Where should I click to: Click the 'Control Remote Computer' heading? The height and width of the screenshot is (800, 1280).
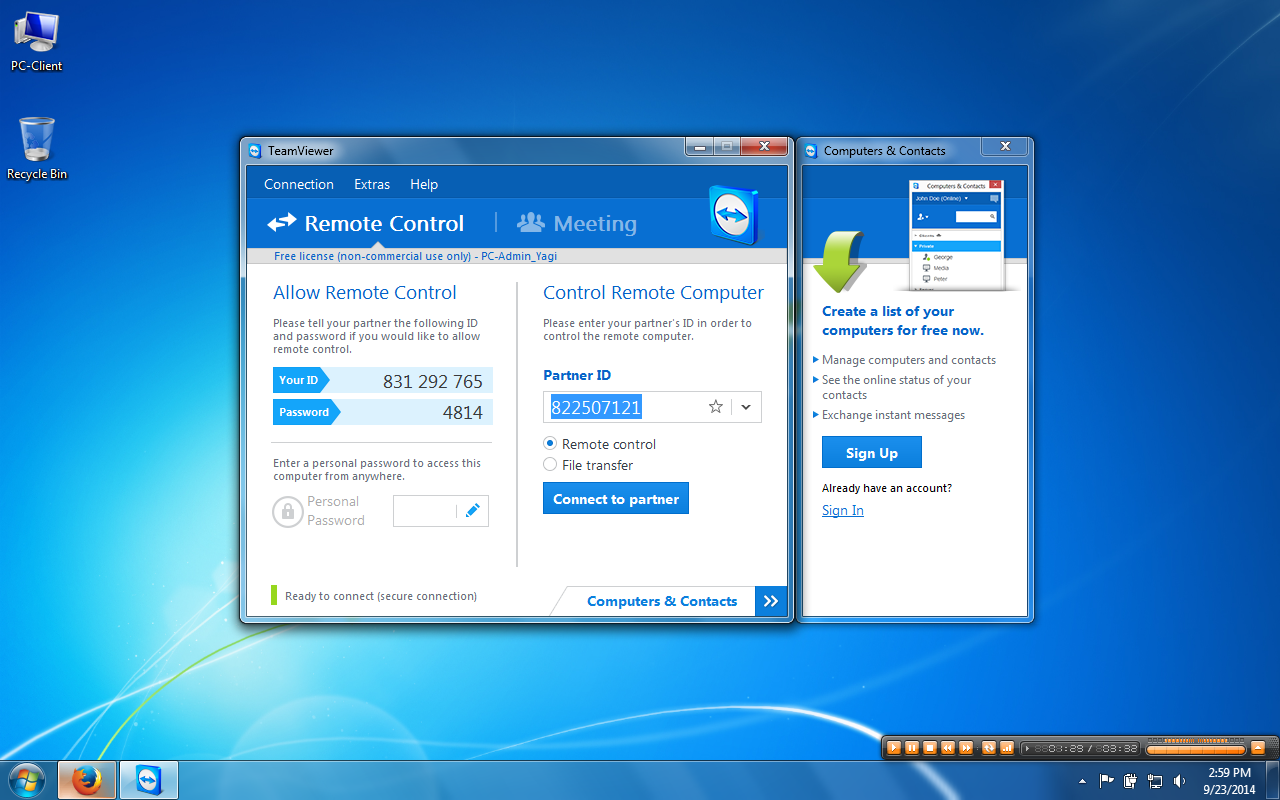tap(653, 293)
